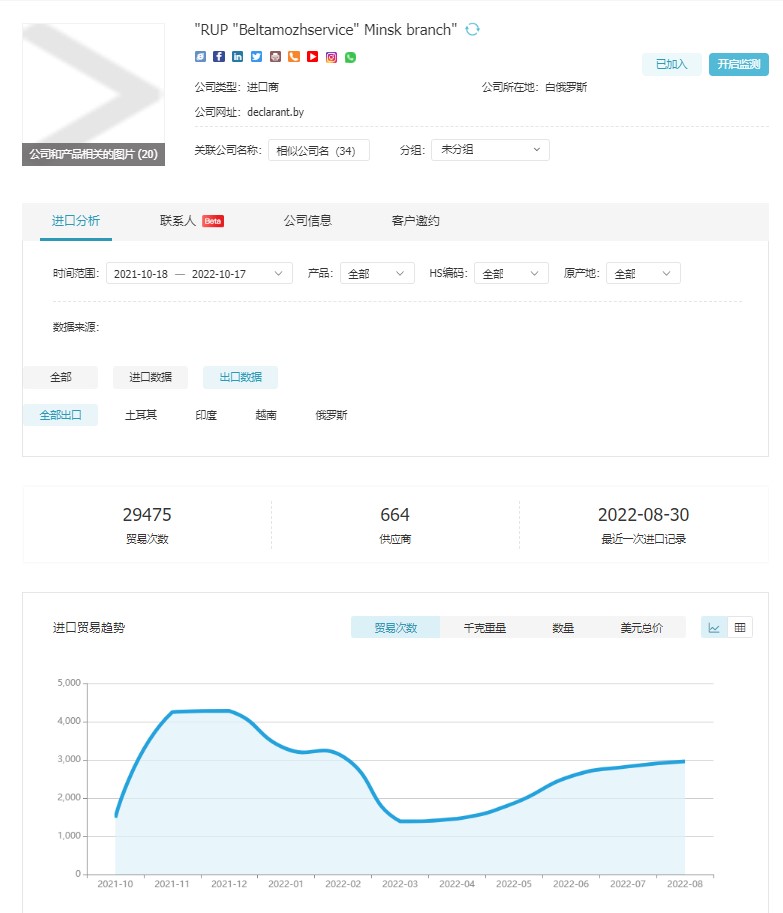Switch to the 客户邀约 tab
Screen dimensions: 783x913
tap(416, 221)
